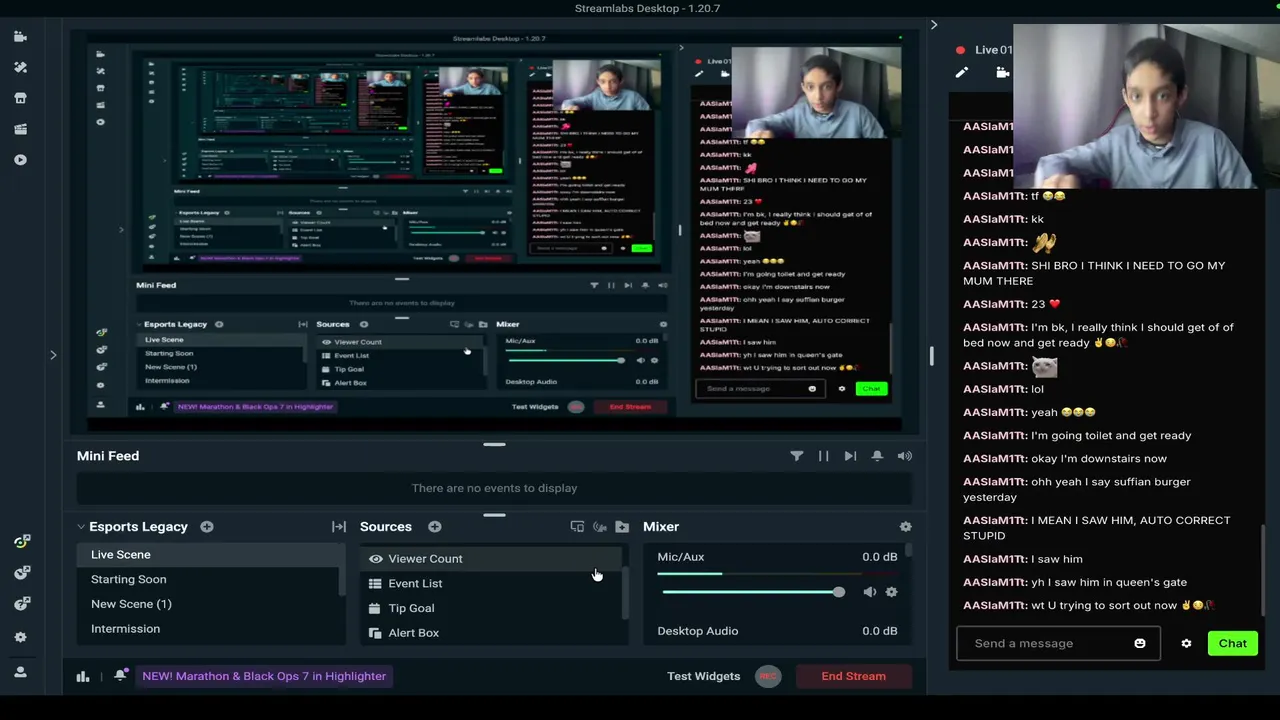The height and width of the screenshot is (720, 1280).
Task: Click the green Chat send button
Action: pyautogui.click(x=1232, y=644)
